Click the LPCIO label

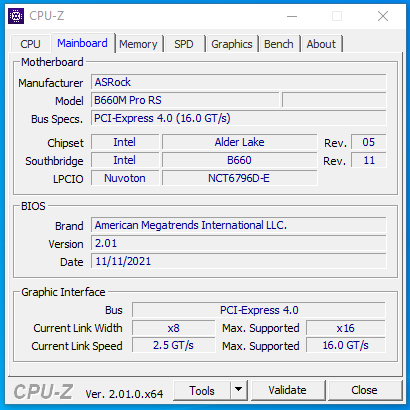click(x=68, y=179)
